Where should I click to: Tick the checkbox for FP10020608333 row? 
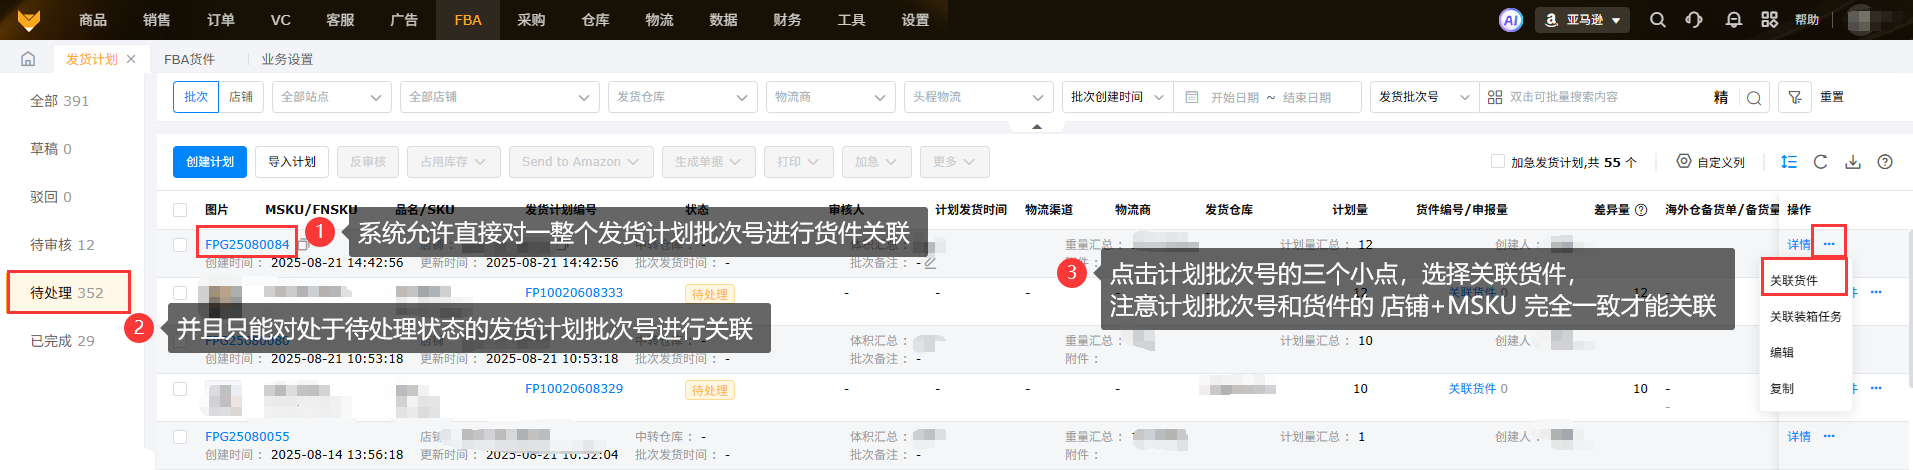180,293
